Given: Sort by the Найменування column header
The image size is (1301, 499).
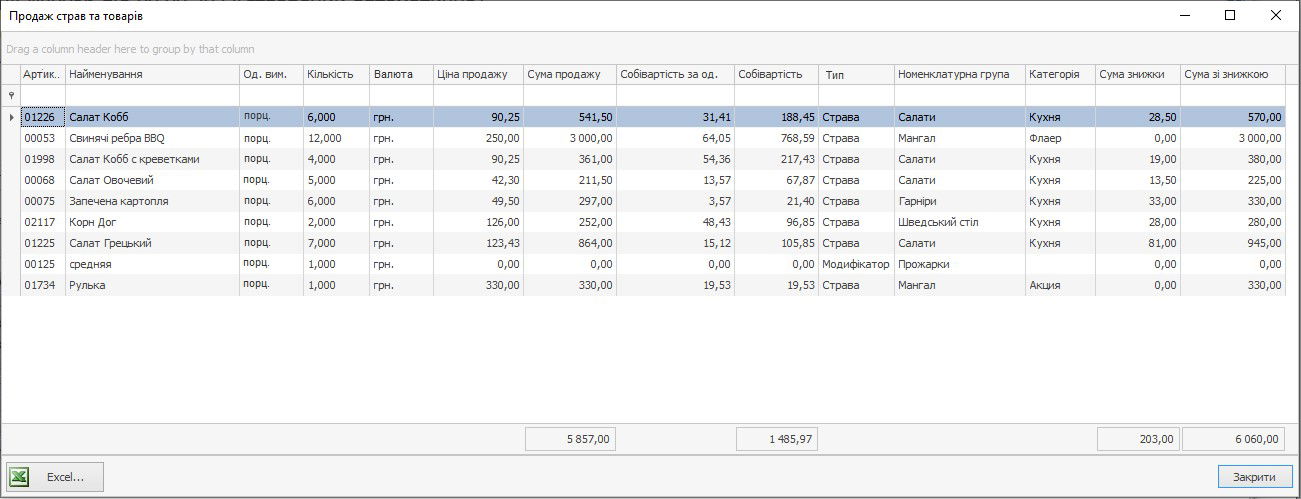Looking at the screenshot, I should (151, 75).
